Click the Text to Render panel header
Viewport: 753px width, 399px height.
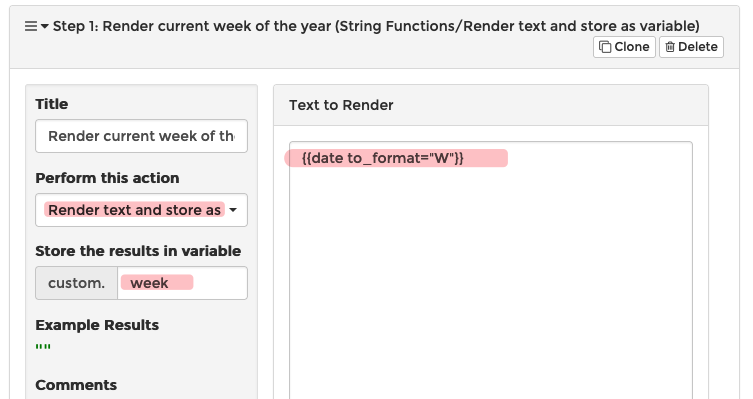coord(491,105)
